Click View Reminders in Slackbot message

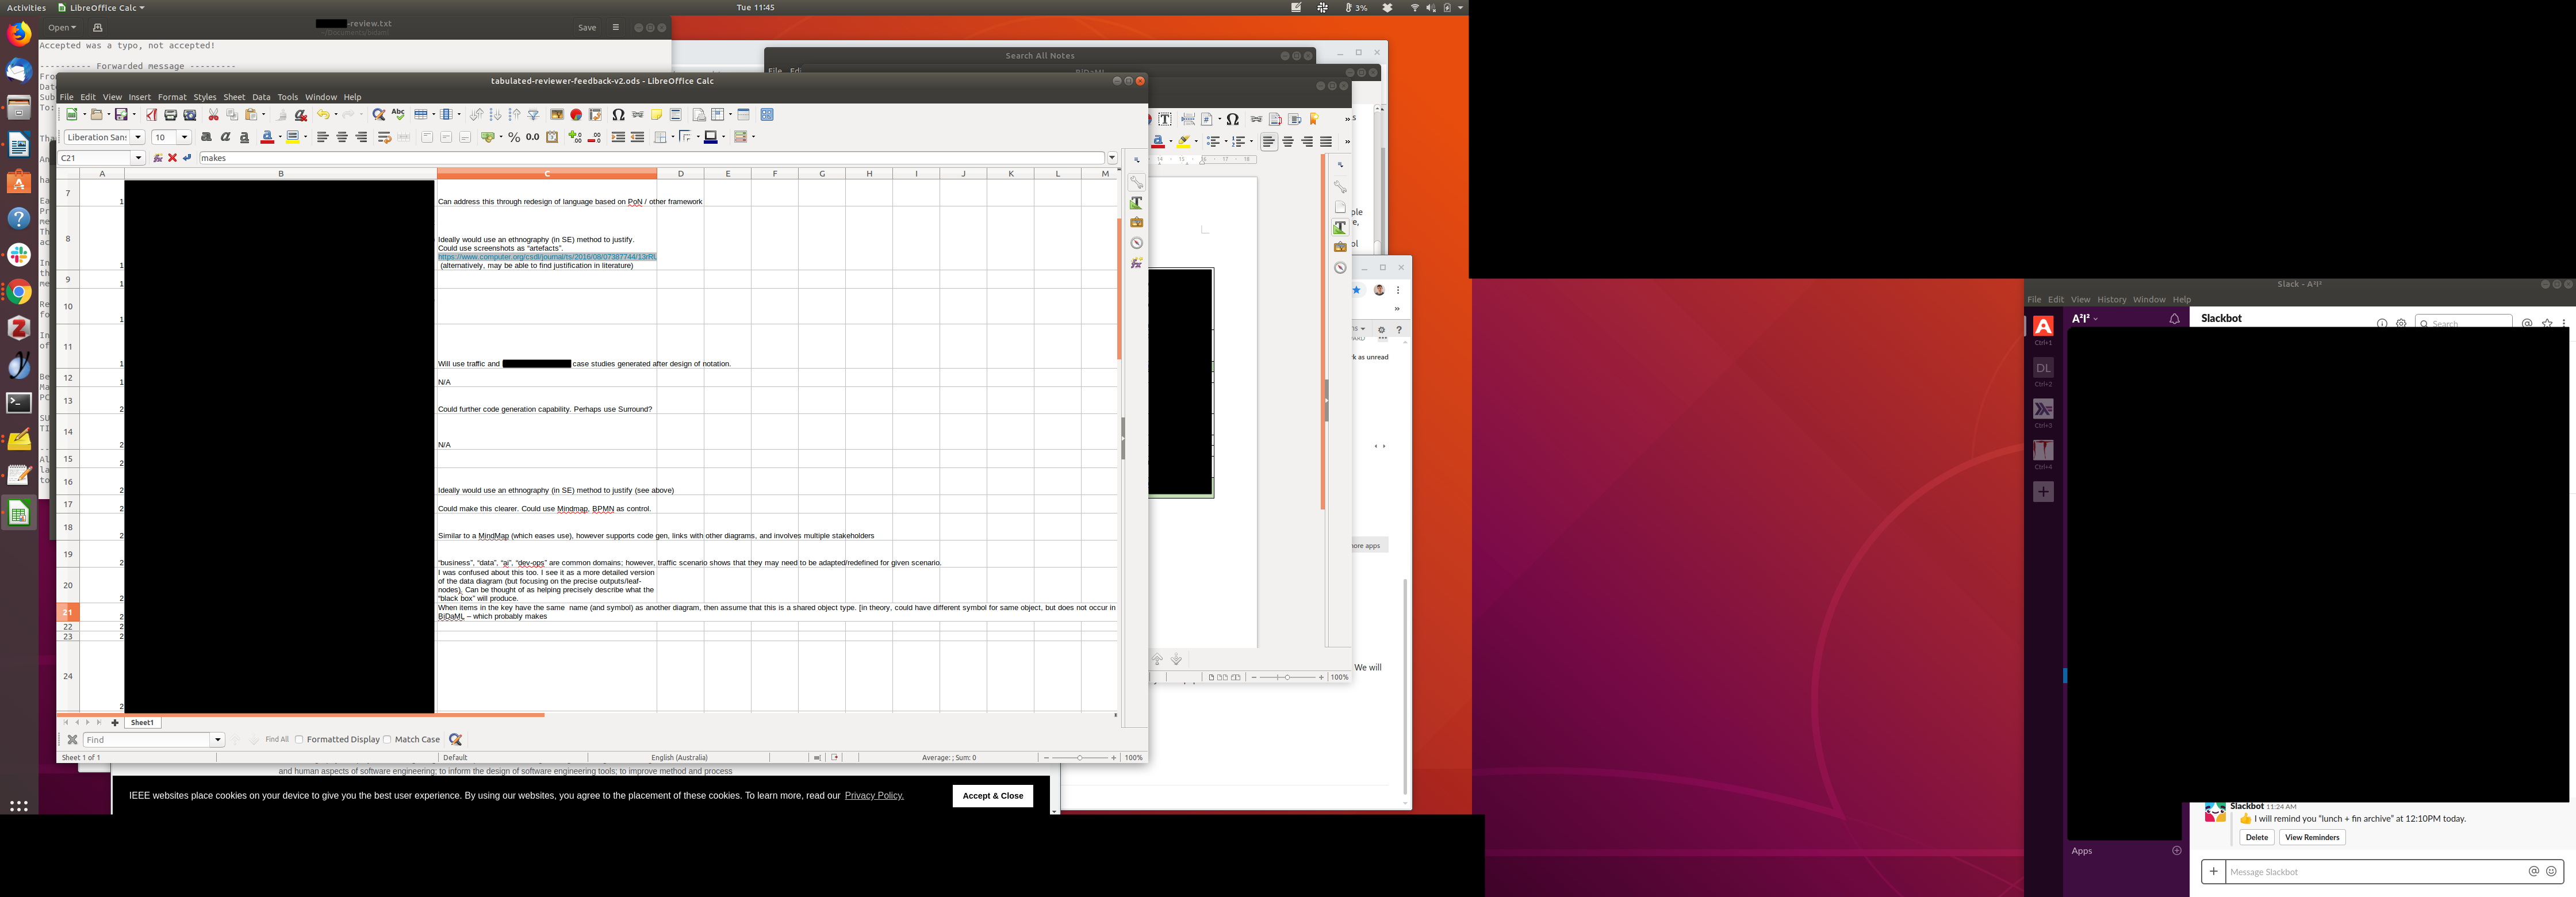[x=2312, y=838]
